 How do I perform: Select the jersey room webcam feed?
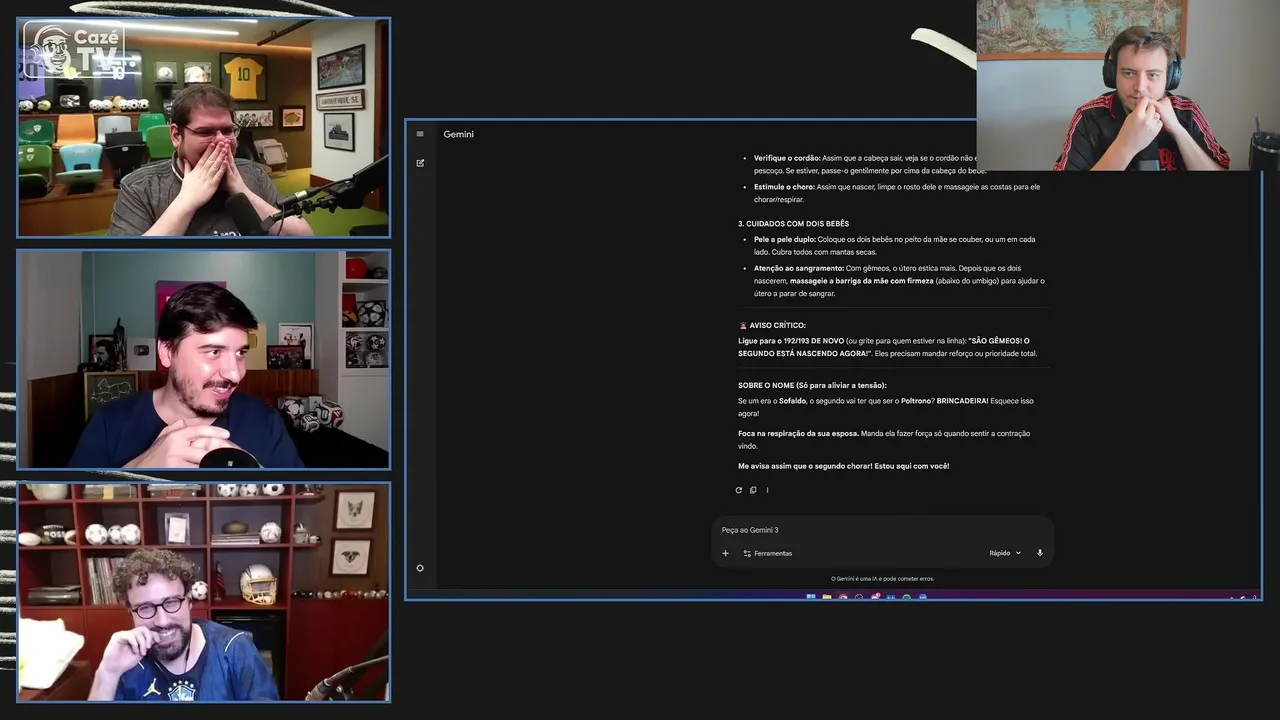click(x=203, y=128)
